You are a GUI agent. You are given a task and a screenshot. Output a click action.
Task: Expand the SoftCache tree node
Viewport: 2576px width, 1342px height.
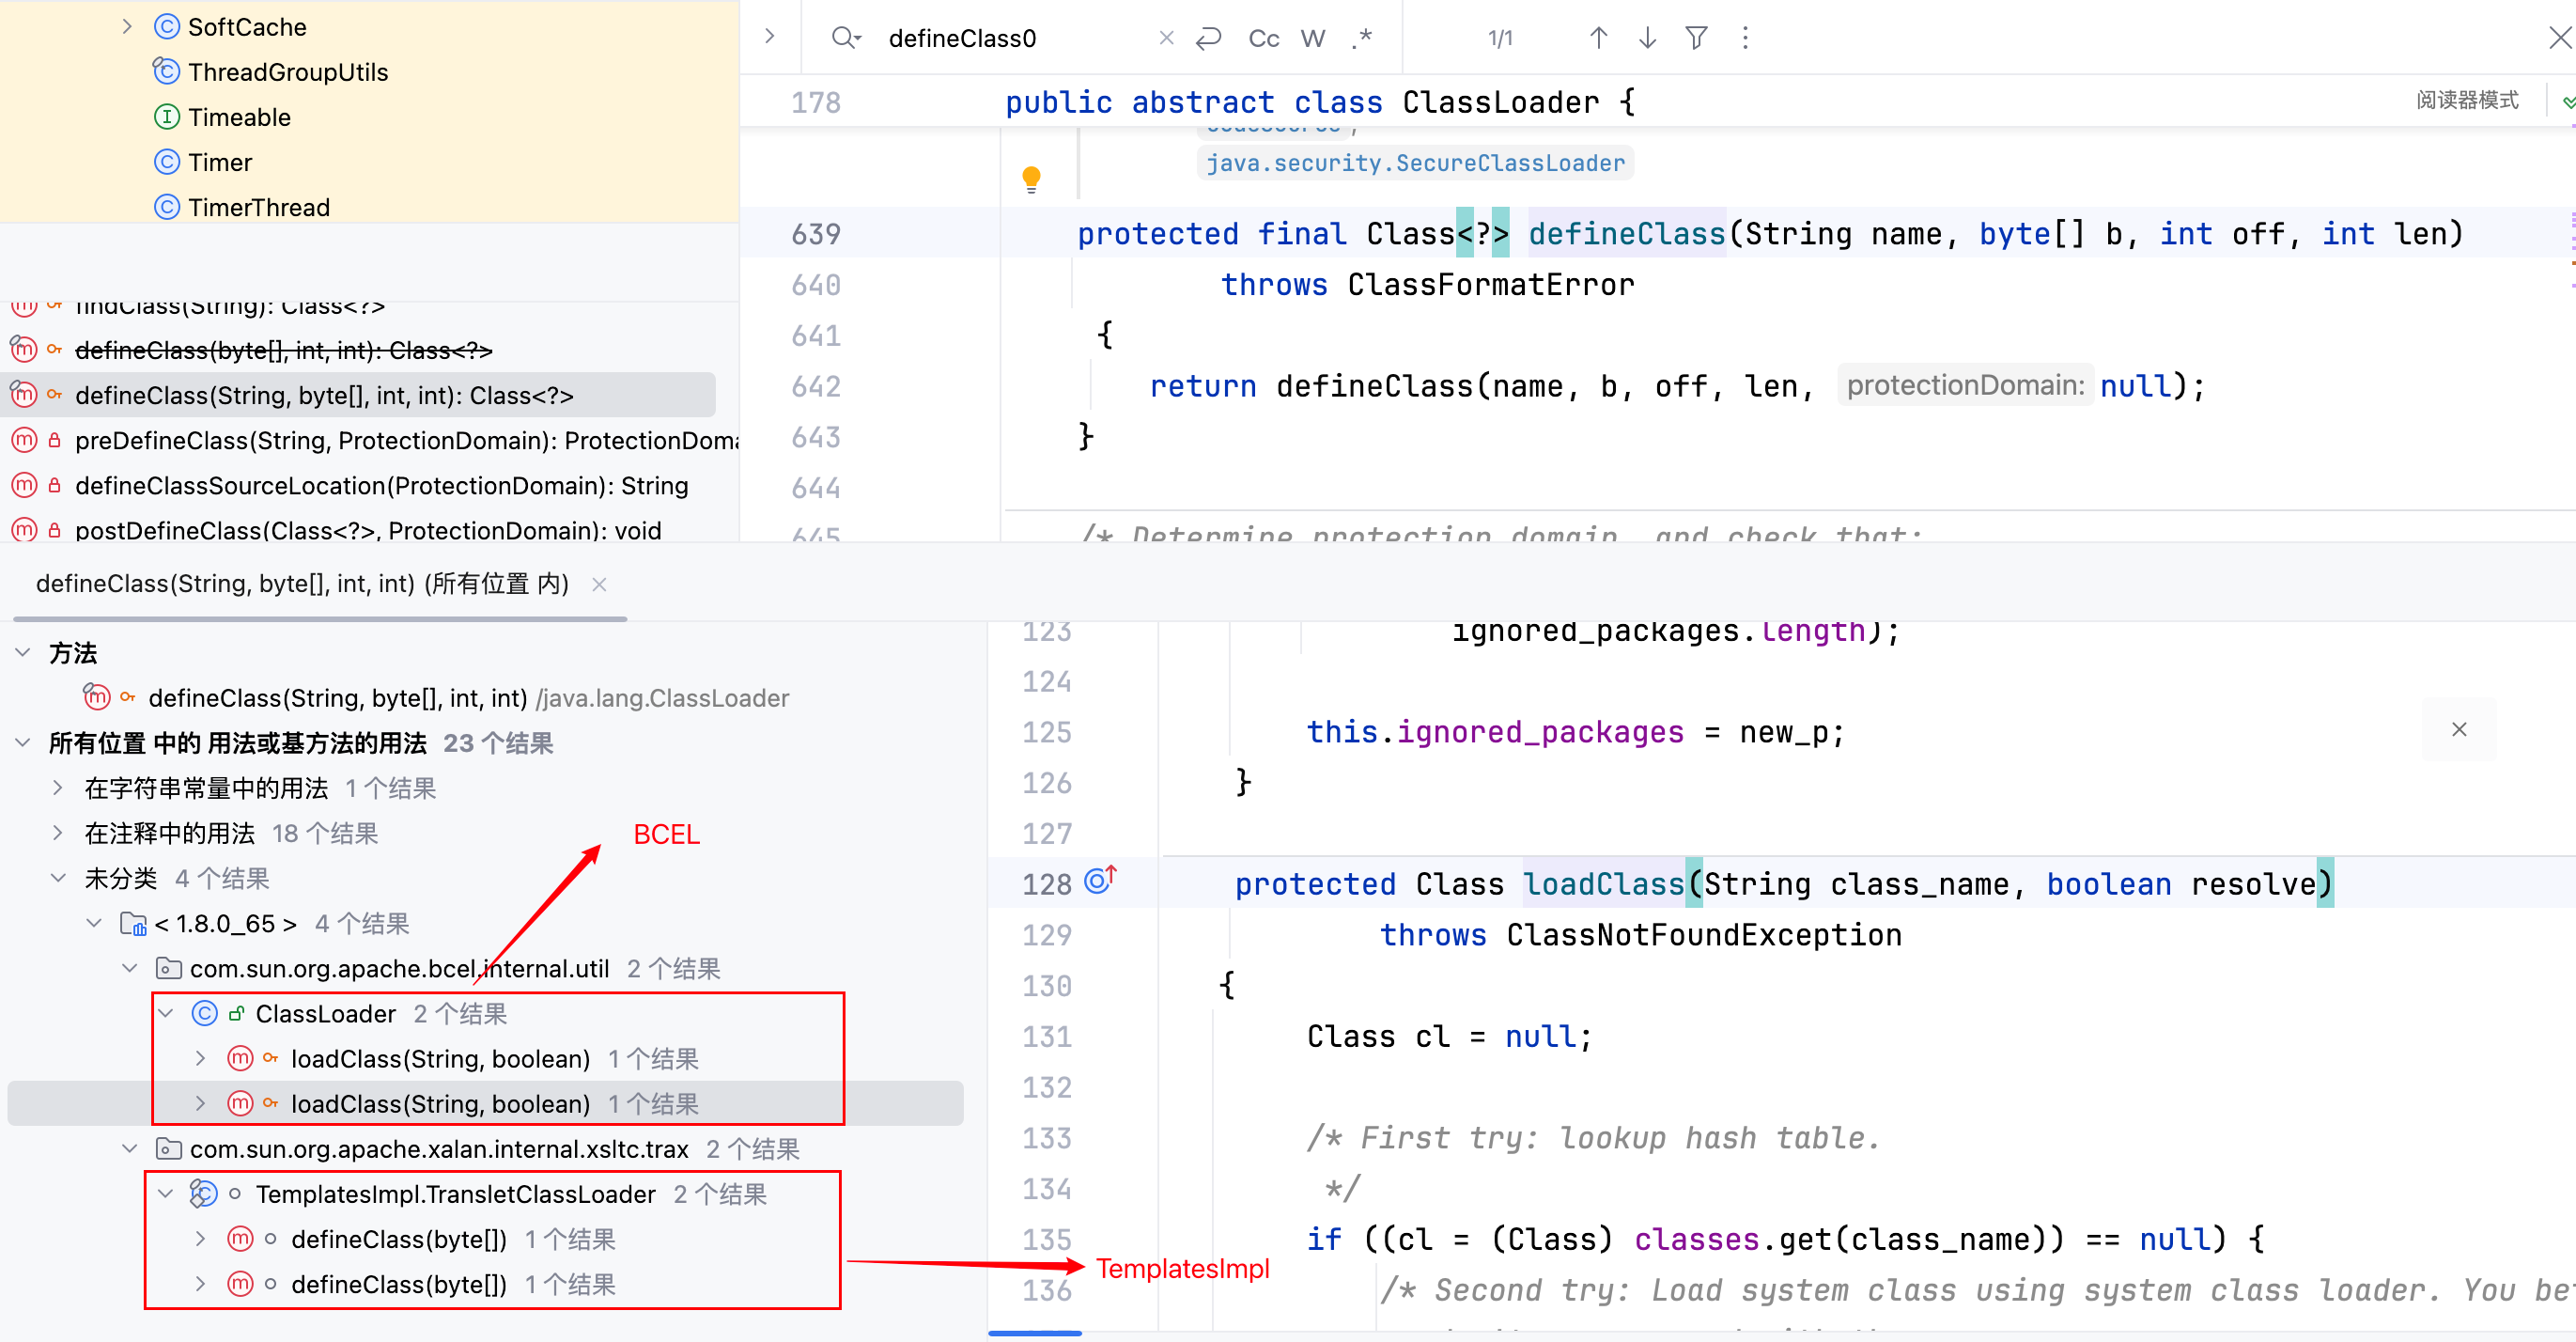pyautogui.click(x=127, y=26)
